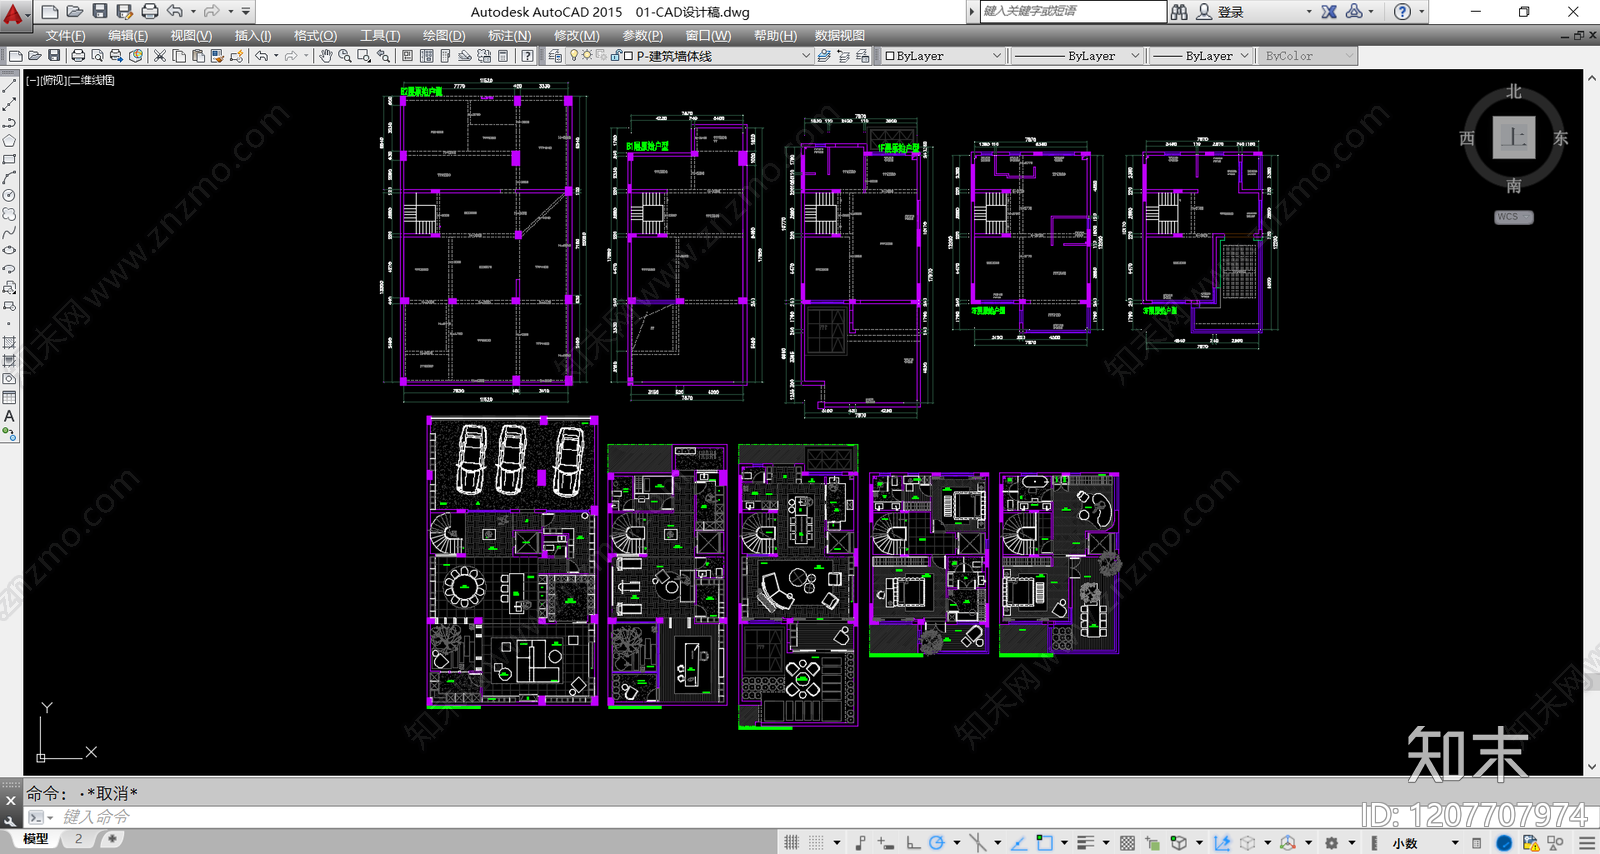Click the customization hamburger icon in status bar

(x=1587, y=843)
